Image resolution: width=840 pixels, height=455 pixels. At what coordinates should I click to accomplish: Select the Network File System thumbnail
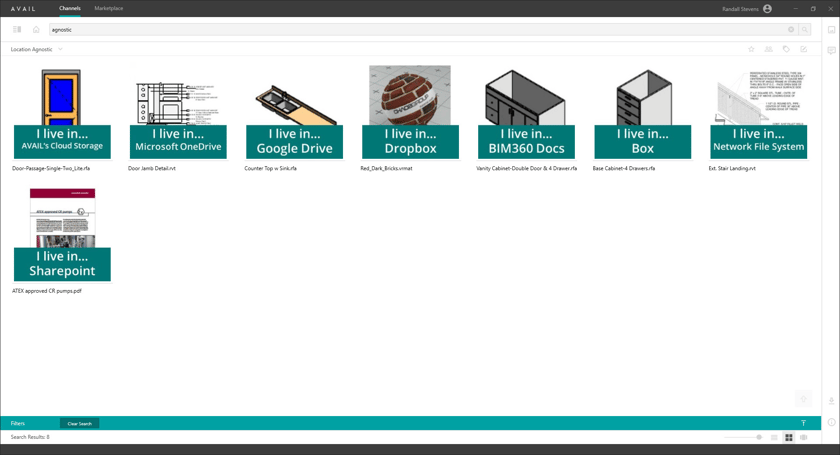(759, 112)
